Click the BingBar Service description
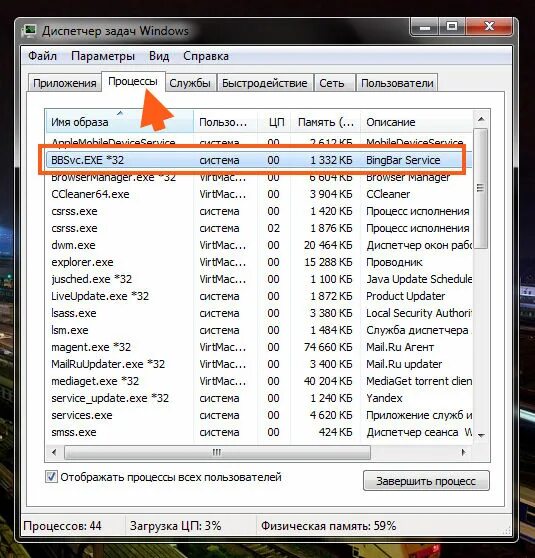This screenshot has width=535, height=558. click(403, 160)
